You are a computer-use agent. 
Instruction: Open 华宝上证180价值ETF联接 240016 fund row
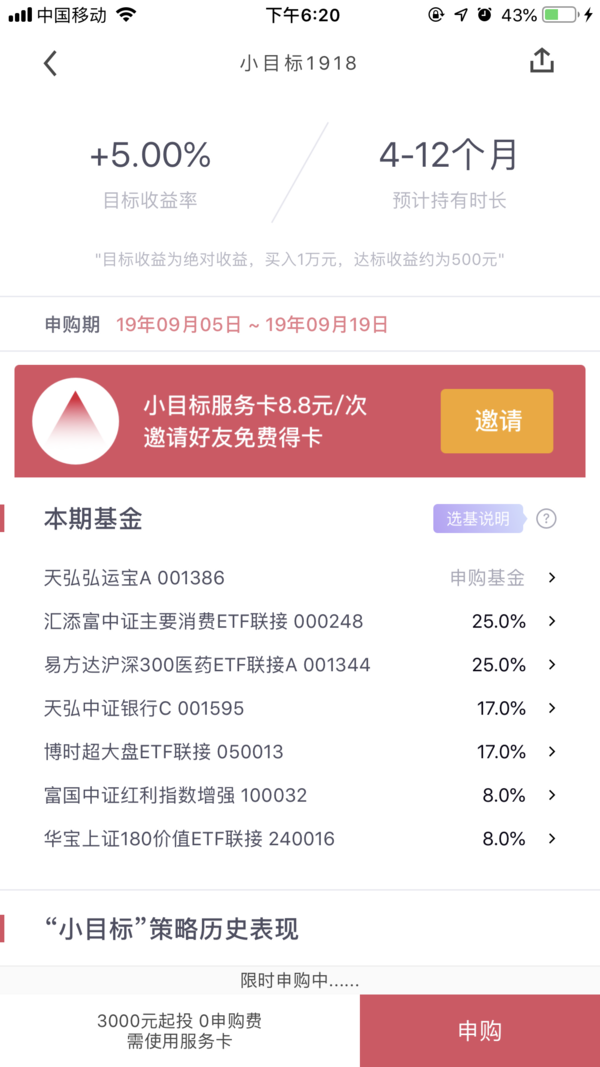pos(300,839)
